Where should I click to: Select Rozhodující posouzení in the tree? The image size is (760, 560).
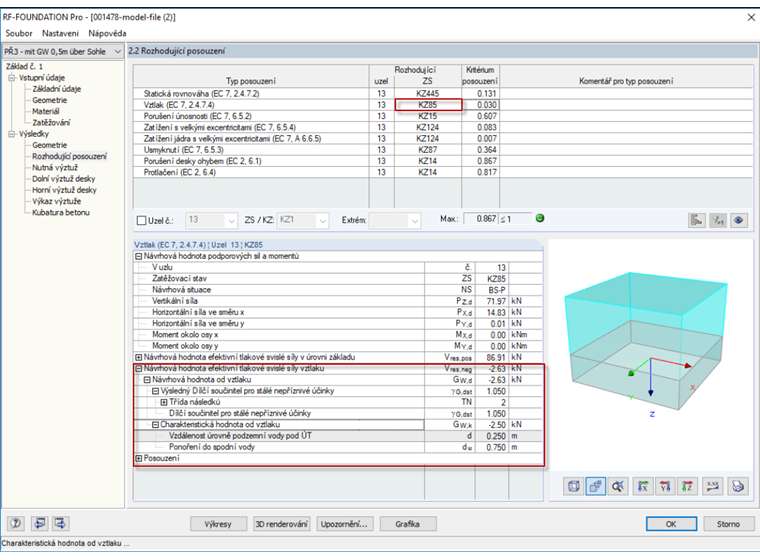(69, 156)
